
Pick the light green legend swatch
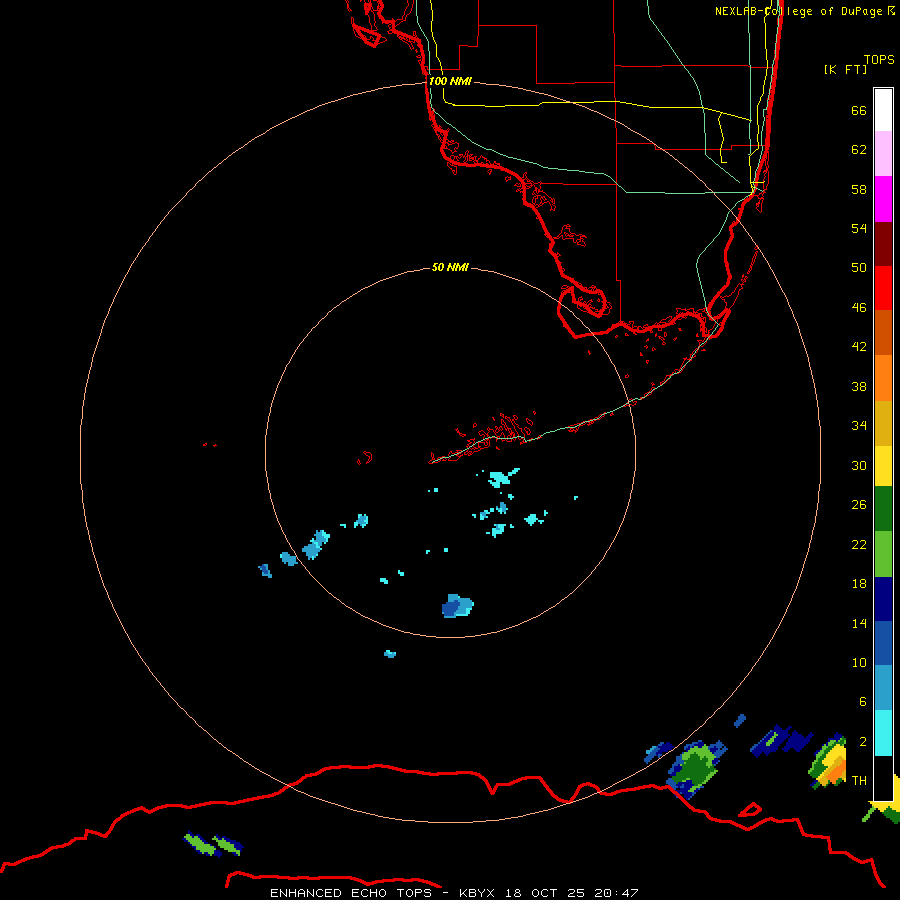point(883,554)
